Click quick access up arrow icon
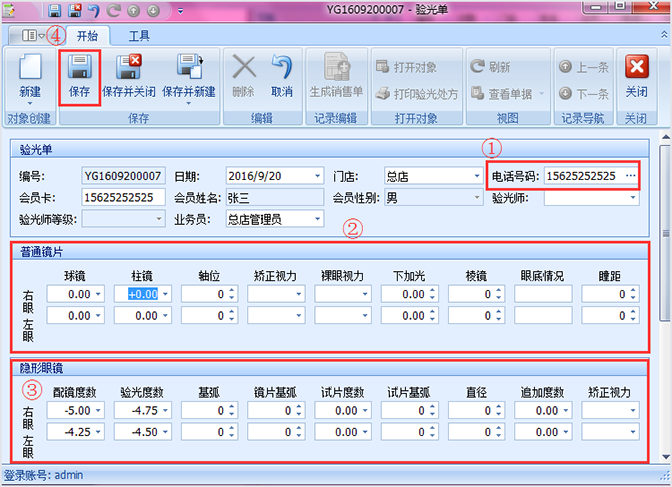 [134, 10]
